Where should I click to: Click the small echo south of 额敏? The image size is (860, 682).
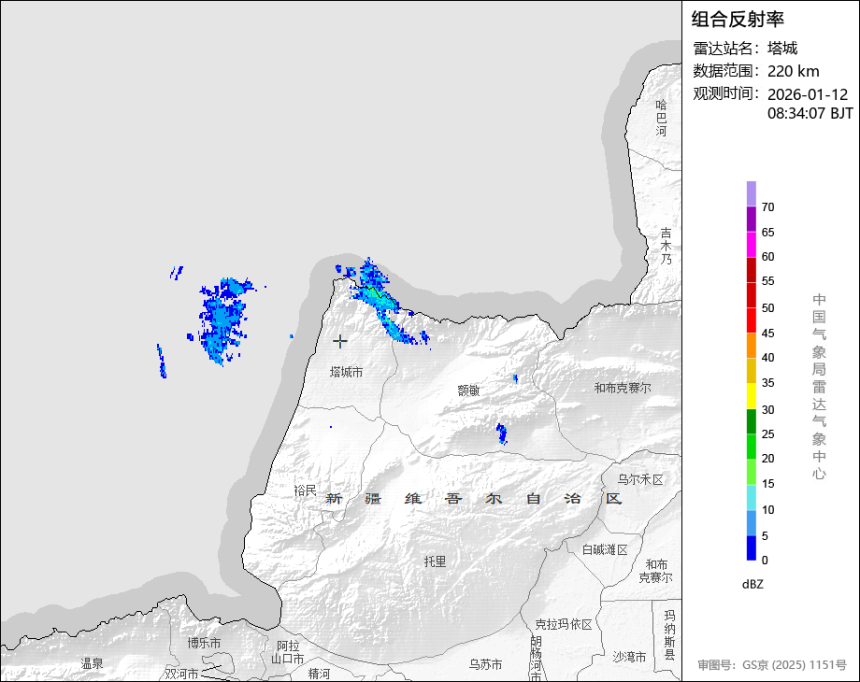[x=501, y=433]
